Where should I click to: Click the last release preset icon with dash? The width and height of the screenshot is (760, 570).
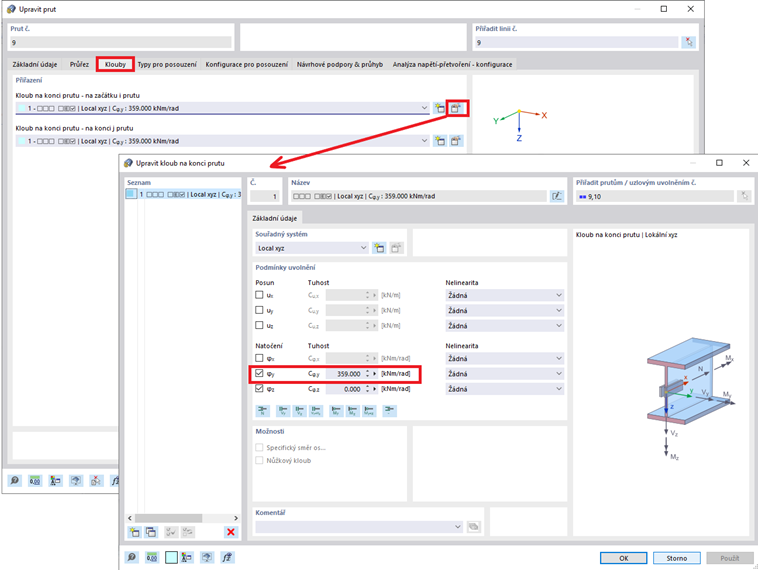pyautogui.click(x=389, y=411)
